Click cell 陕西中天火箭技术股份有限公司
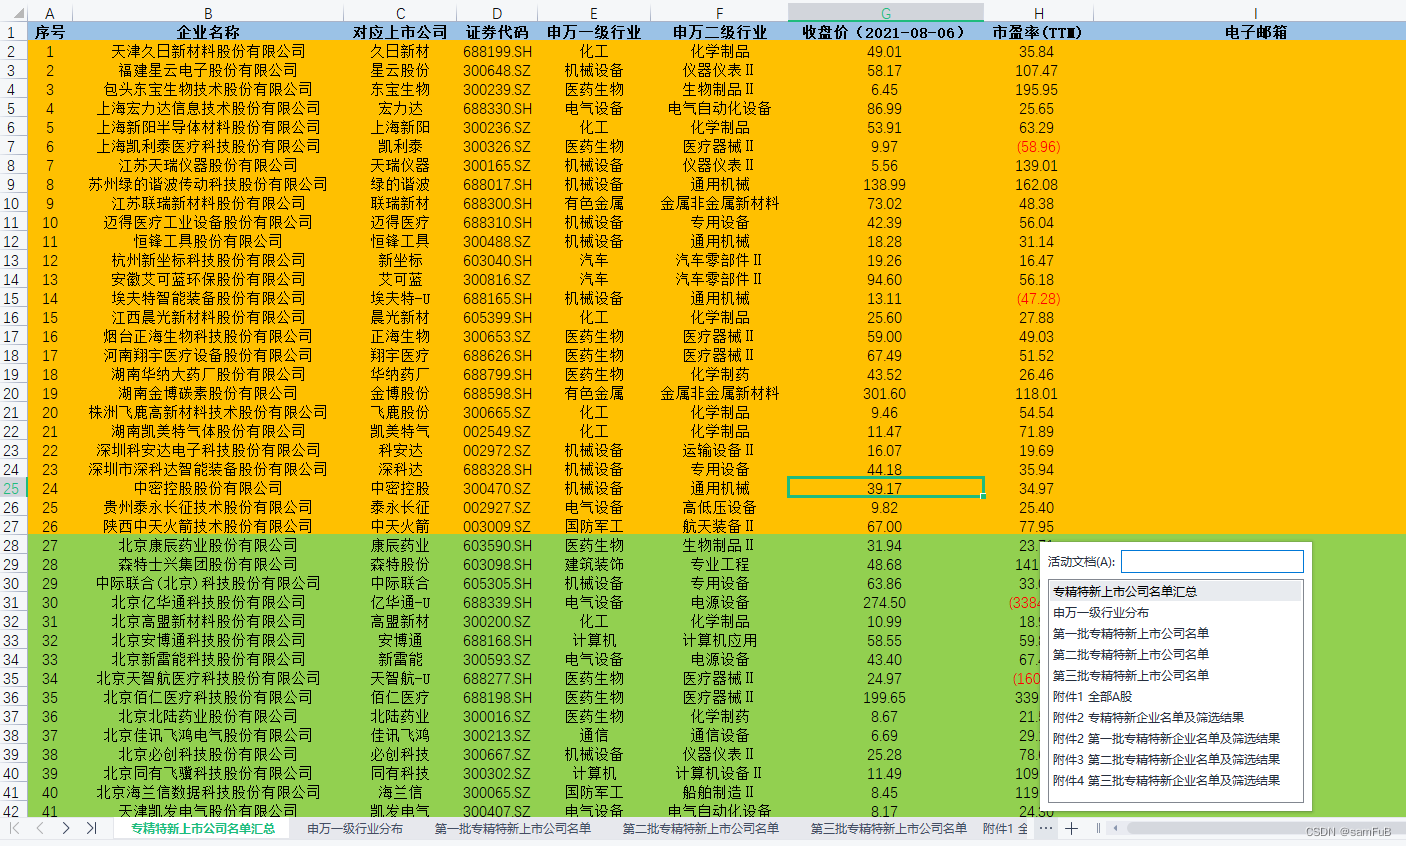The height and width of the screenshot is (846, 1406). [208, 526]
